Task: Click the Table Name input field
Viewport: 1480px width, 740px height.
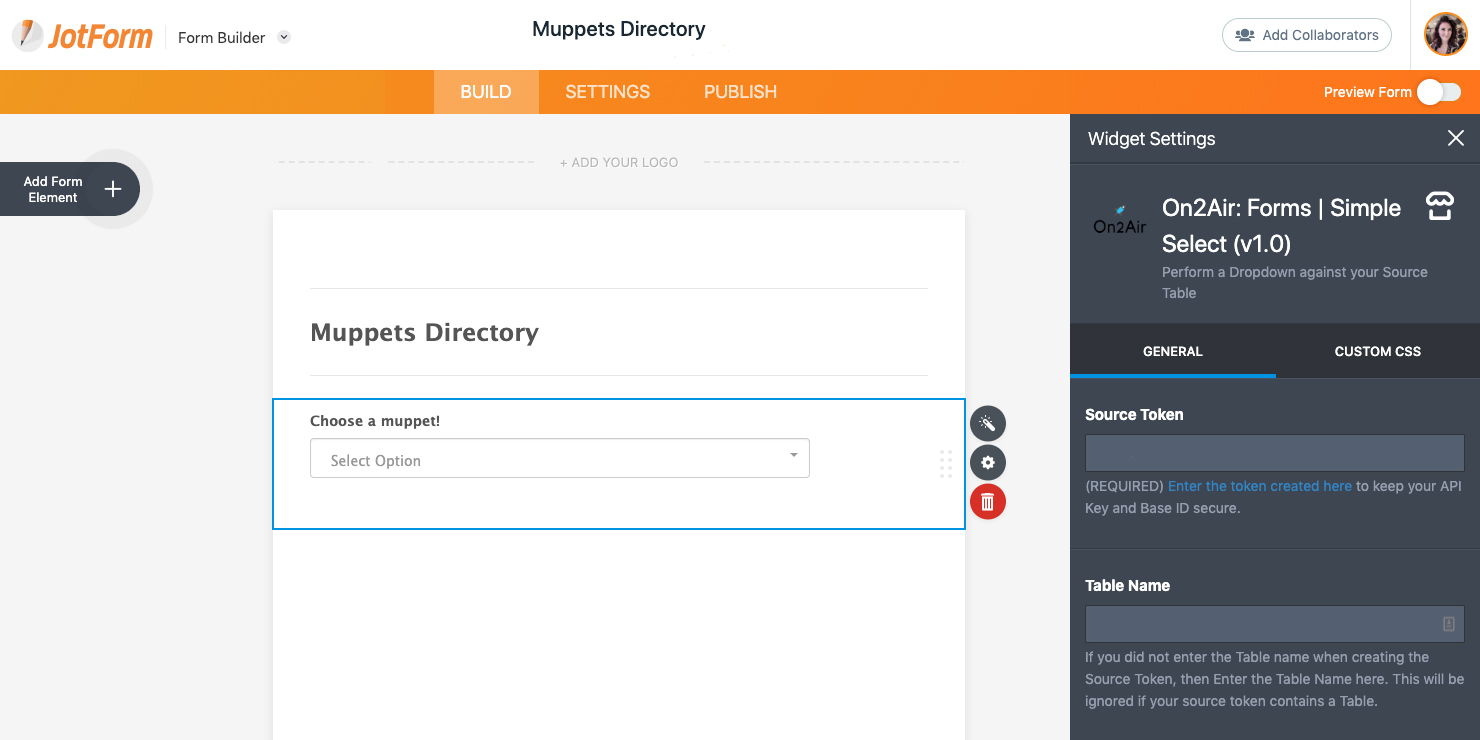Action: click(1275, 624)
